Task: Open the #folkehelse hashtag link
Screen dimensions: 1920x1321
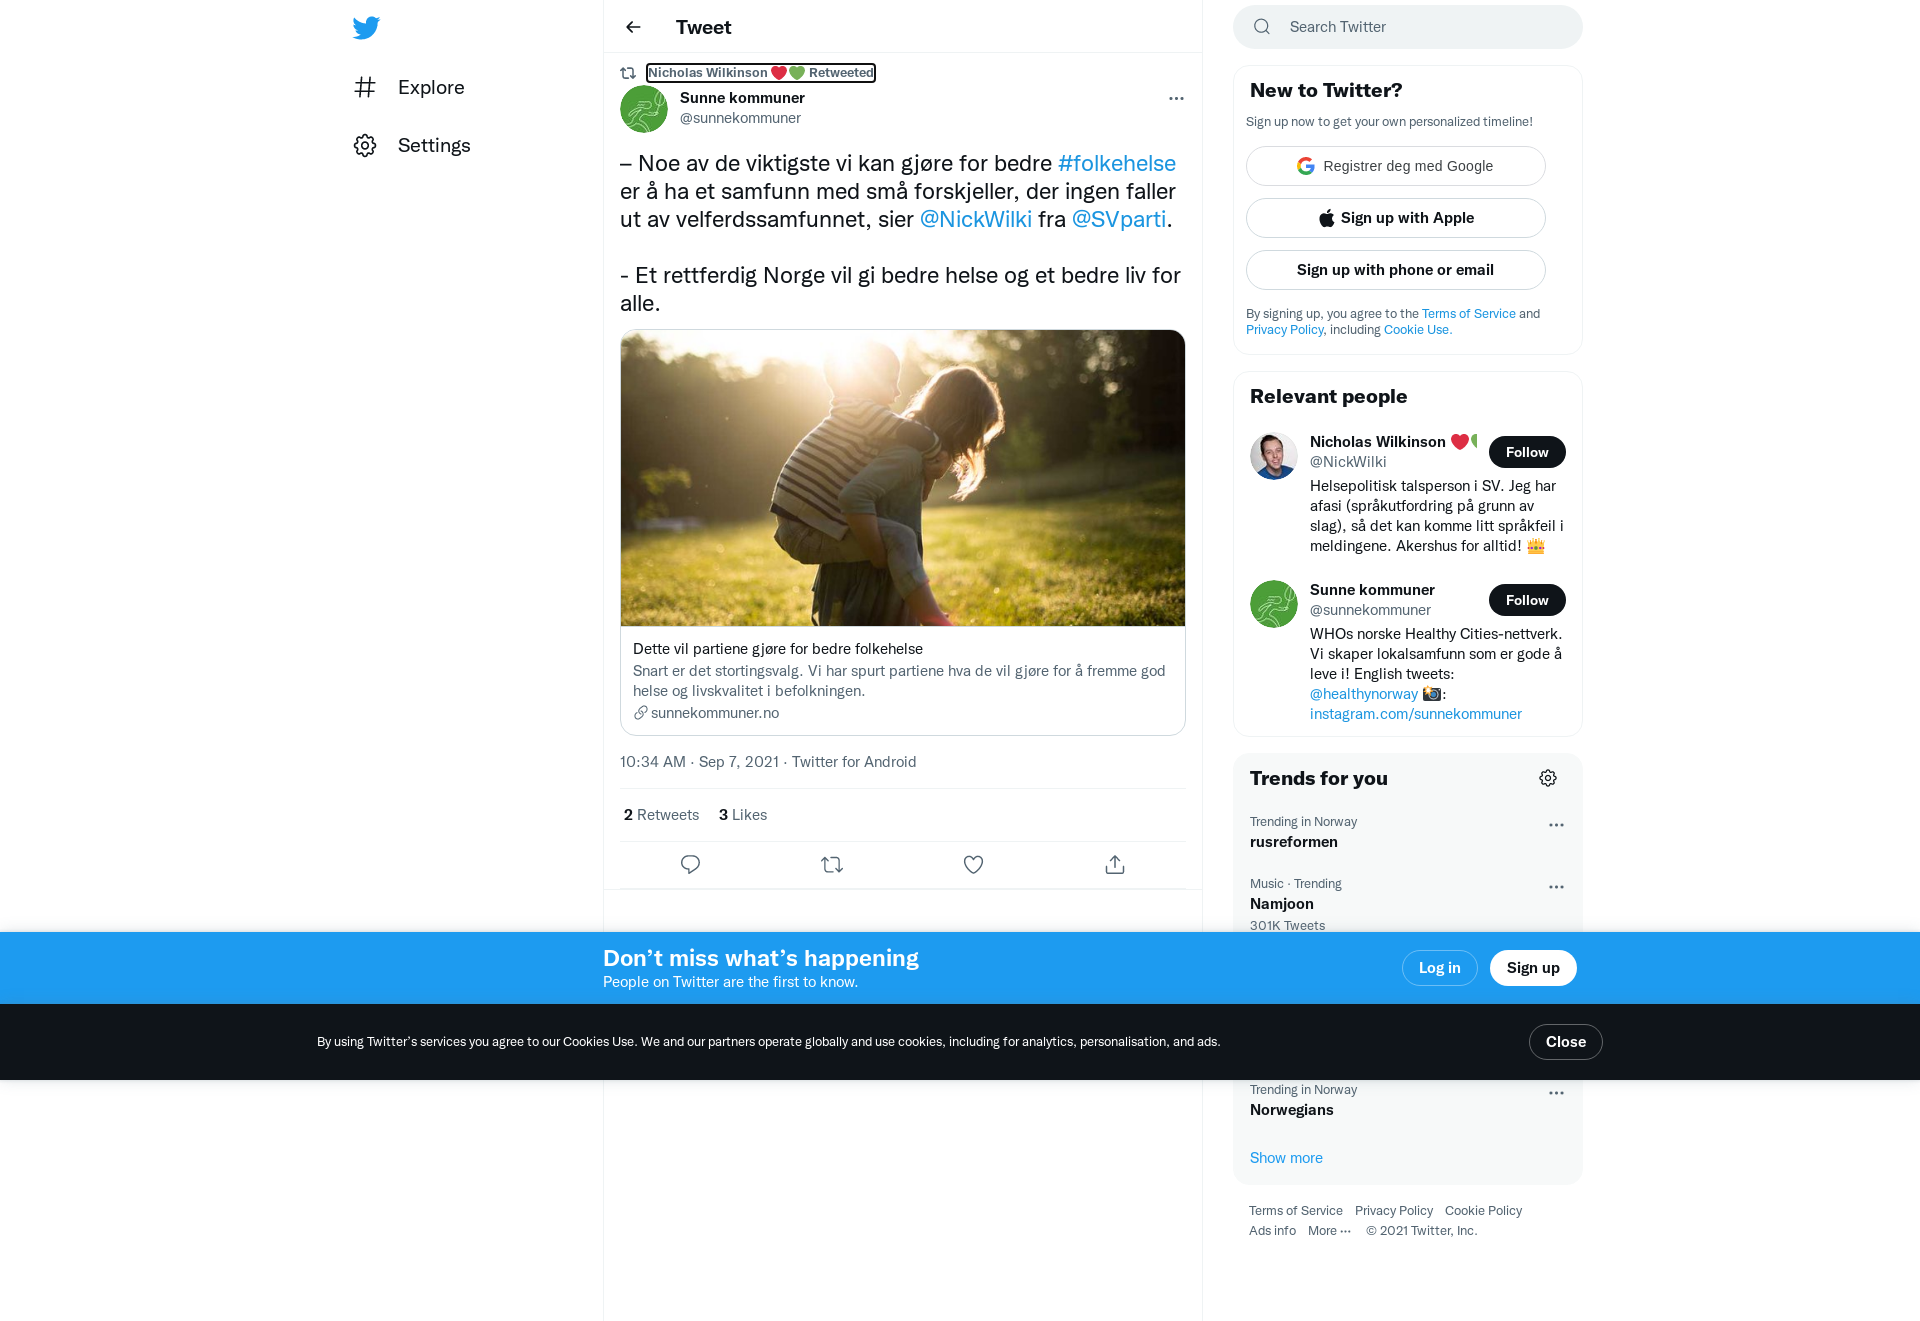Action: (x=1117, y=163)
